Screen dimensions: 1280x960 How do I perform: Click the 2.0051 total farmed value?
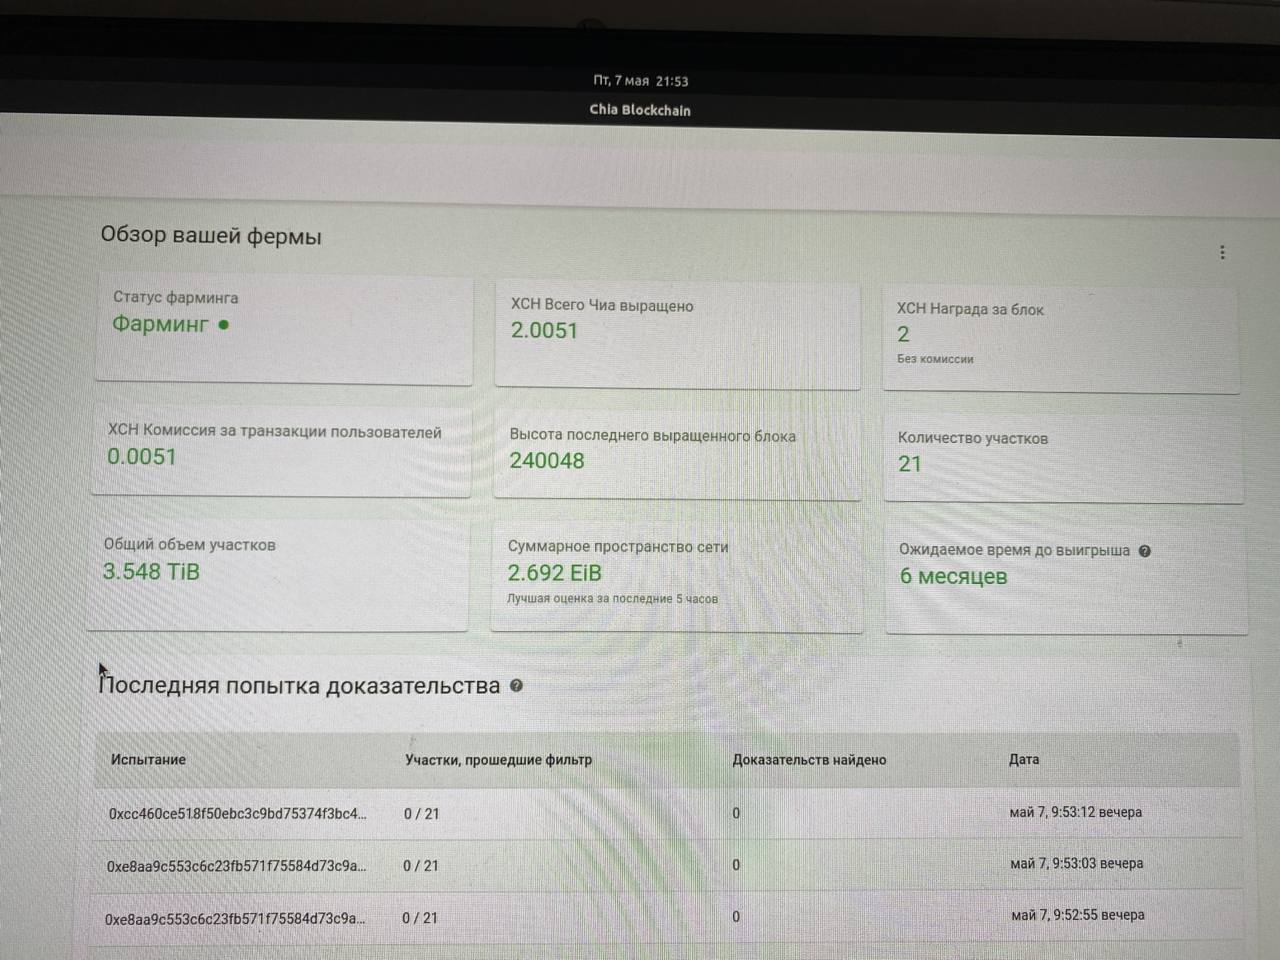[x=544, y=331]
